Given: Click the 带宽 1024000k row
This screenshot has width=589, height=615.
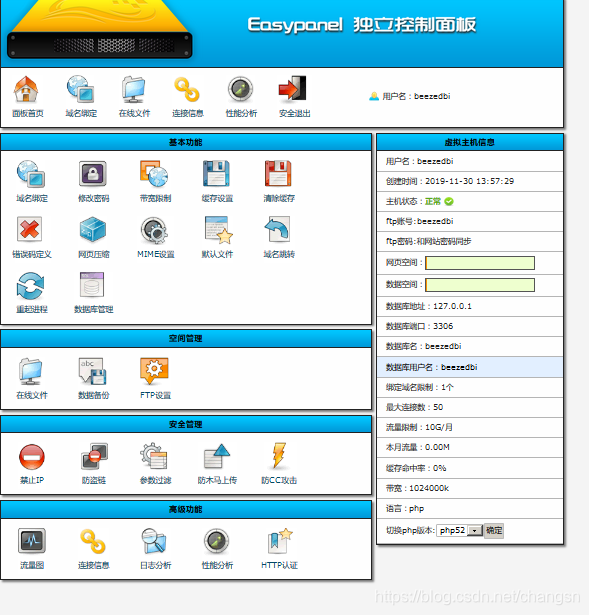Looking at the screenshot, I should 470,488.
